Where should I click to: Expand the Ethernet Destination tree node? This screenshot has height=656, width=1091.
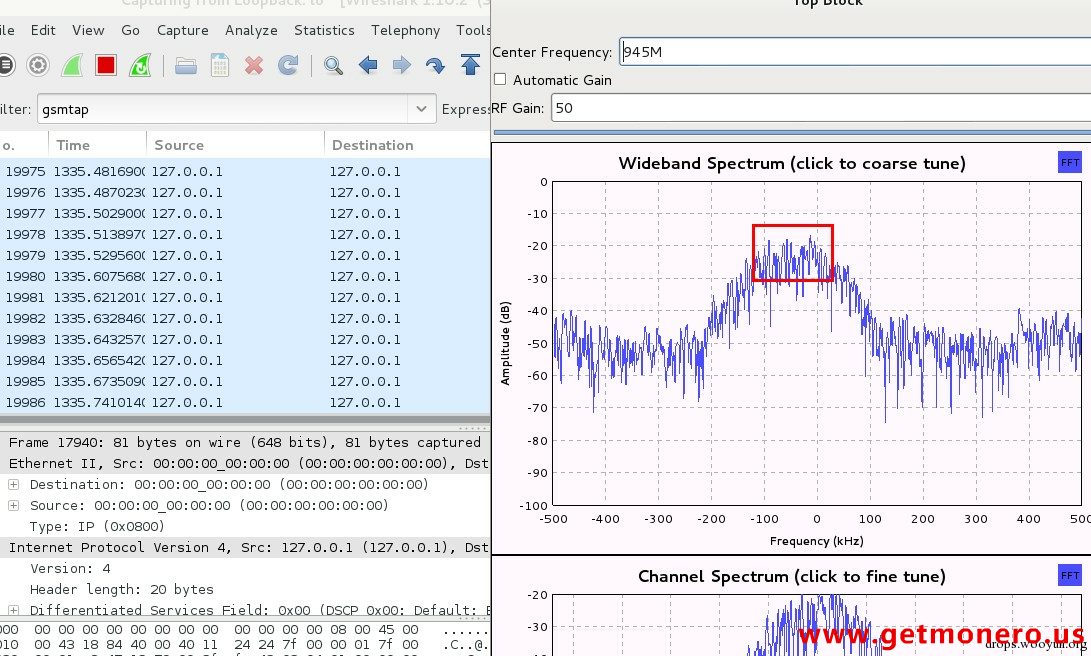[14, 485]
